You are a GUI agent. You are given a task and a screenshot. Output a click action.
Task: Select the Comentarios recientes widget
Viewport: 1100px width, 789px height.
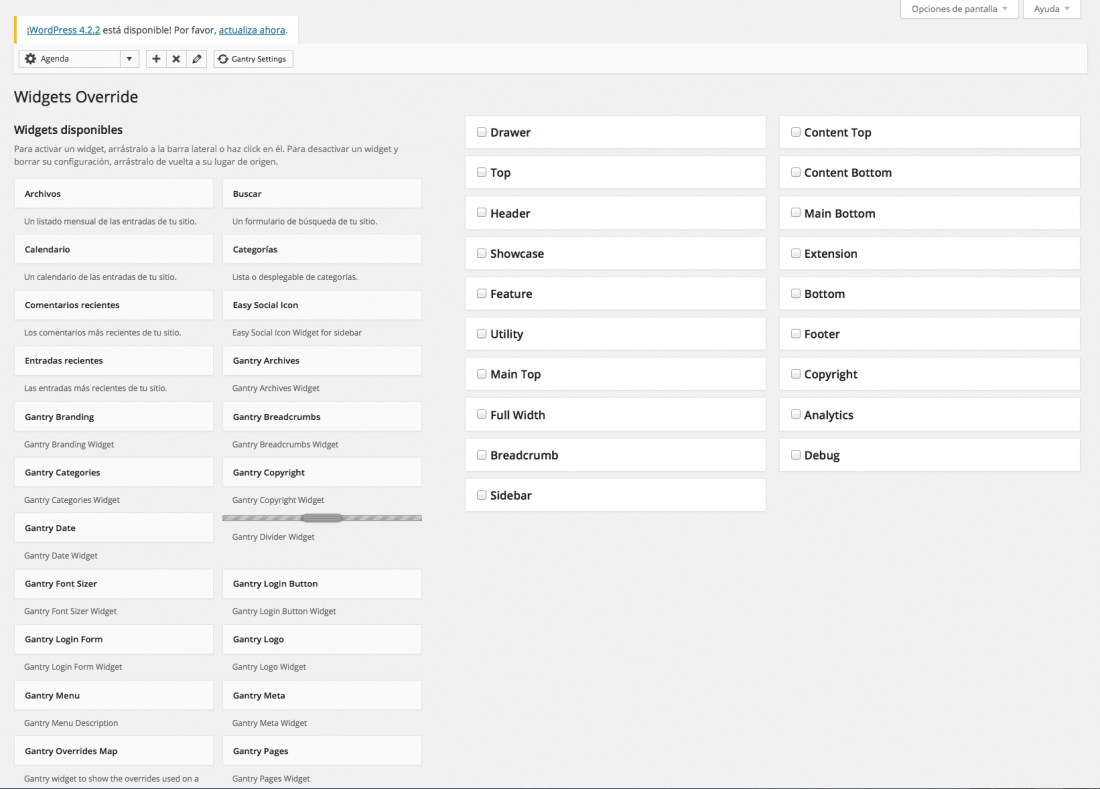114,305
